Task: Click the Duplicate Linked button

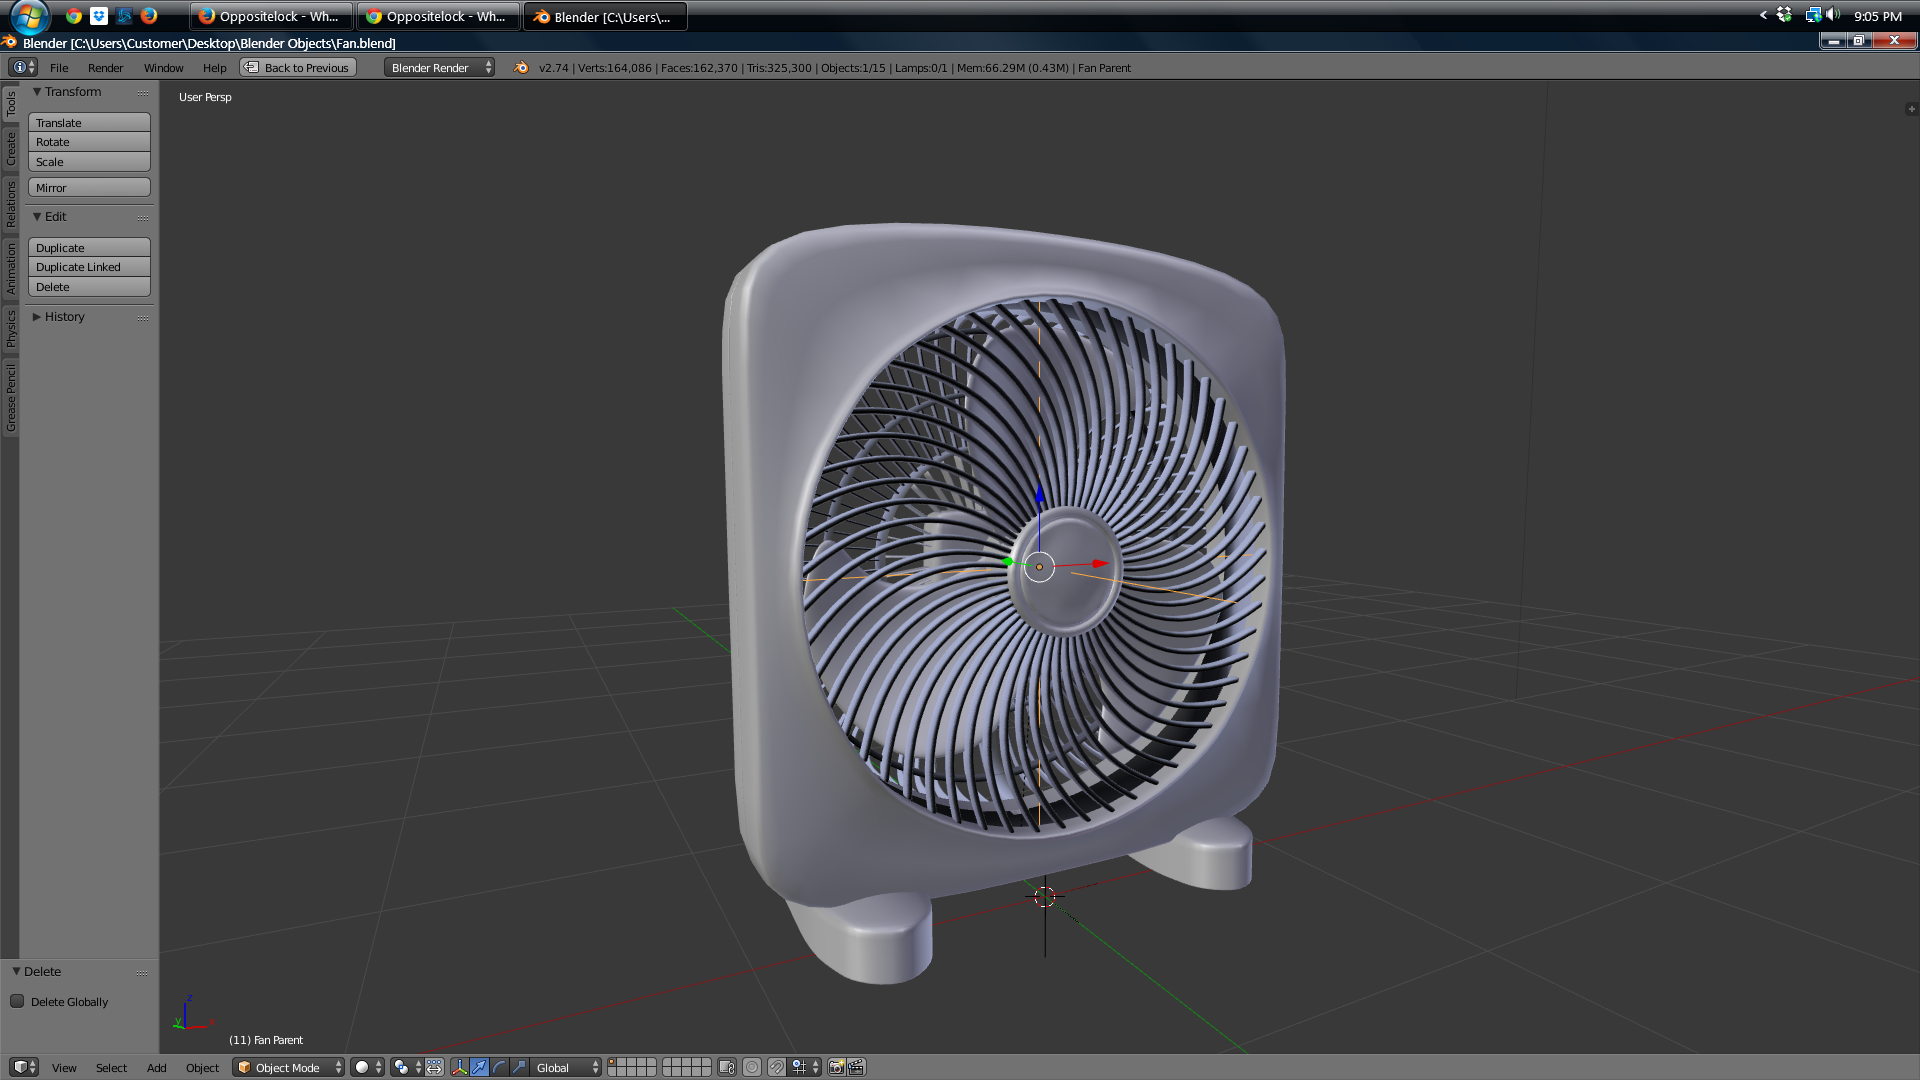Action: click(x=89, y=267)
